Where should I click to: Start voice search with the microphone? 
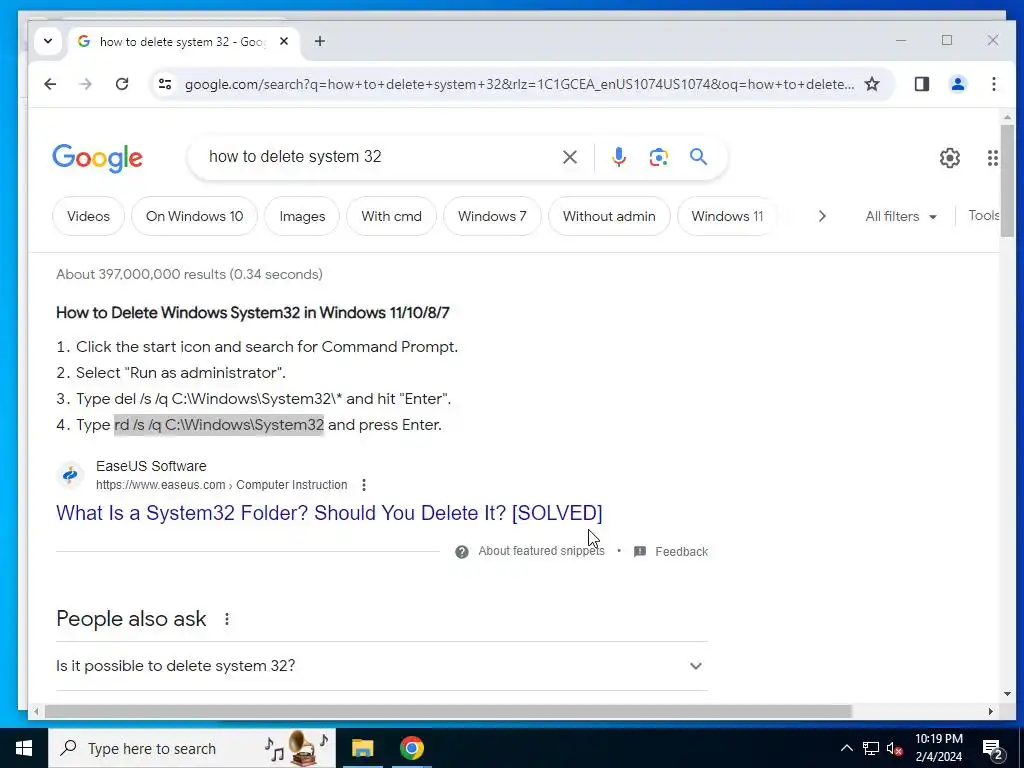coord(618,157)
